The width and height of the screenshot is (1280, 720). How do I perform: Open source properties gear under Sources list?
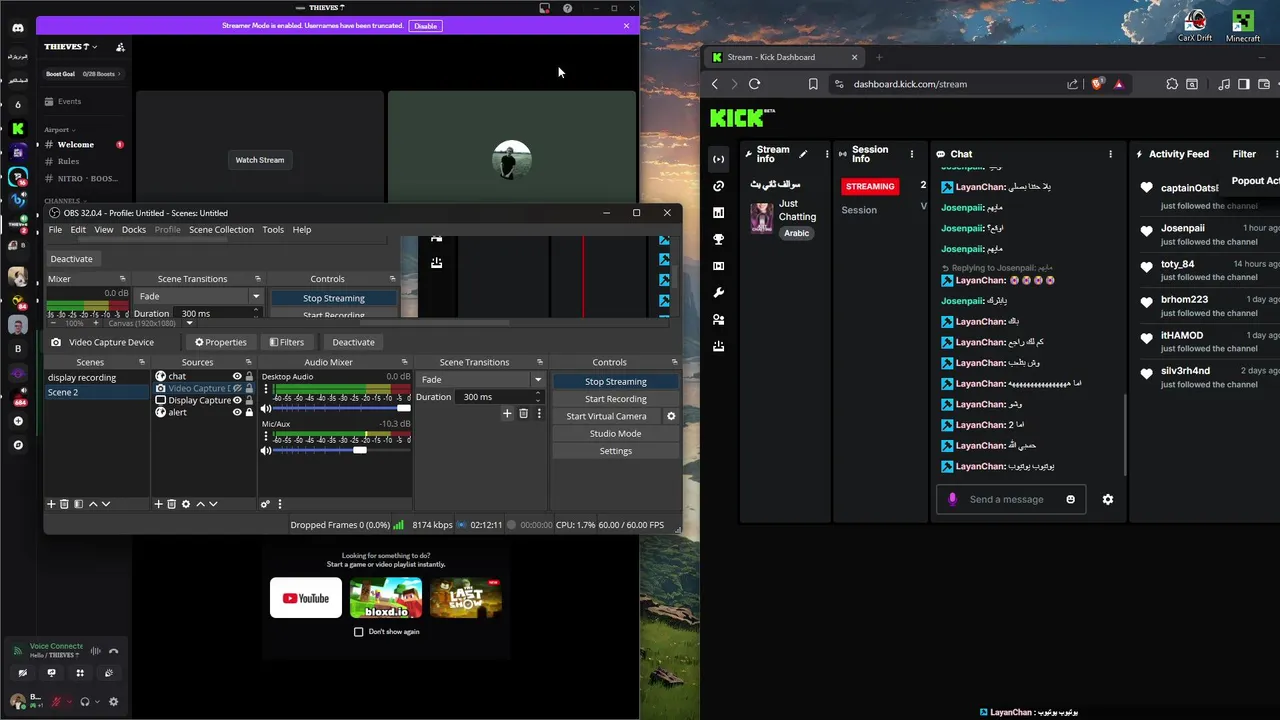(x=186, y=504)
